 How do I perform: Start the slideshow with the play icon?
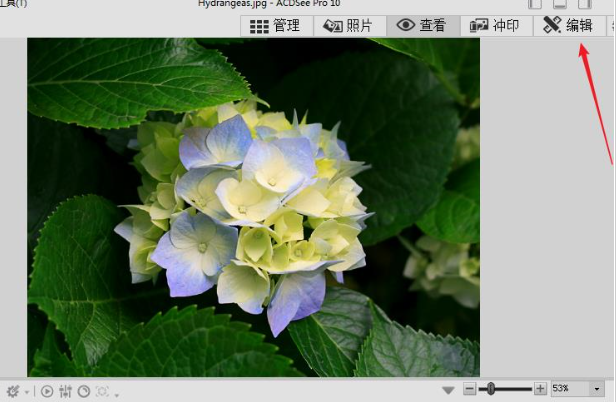[x=47, y=391]
